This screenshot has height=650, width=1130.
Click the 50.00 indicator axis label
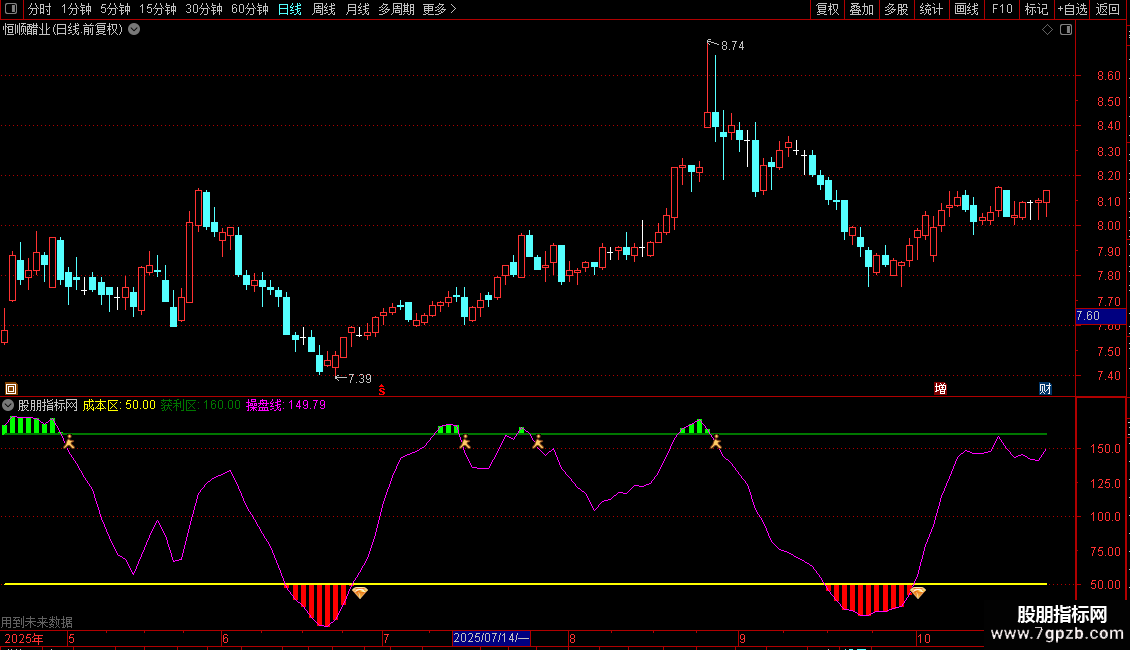tap(1105, 584)
